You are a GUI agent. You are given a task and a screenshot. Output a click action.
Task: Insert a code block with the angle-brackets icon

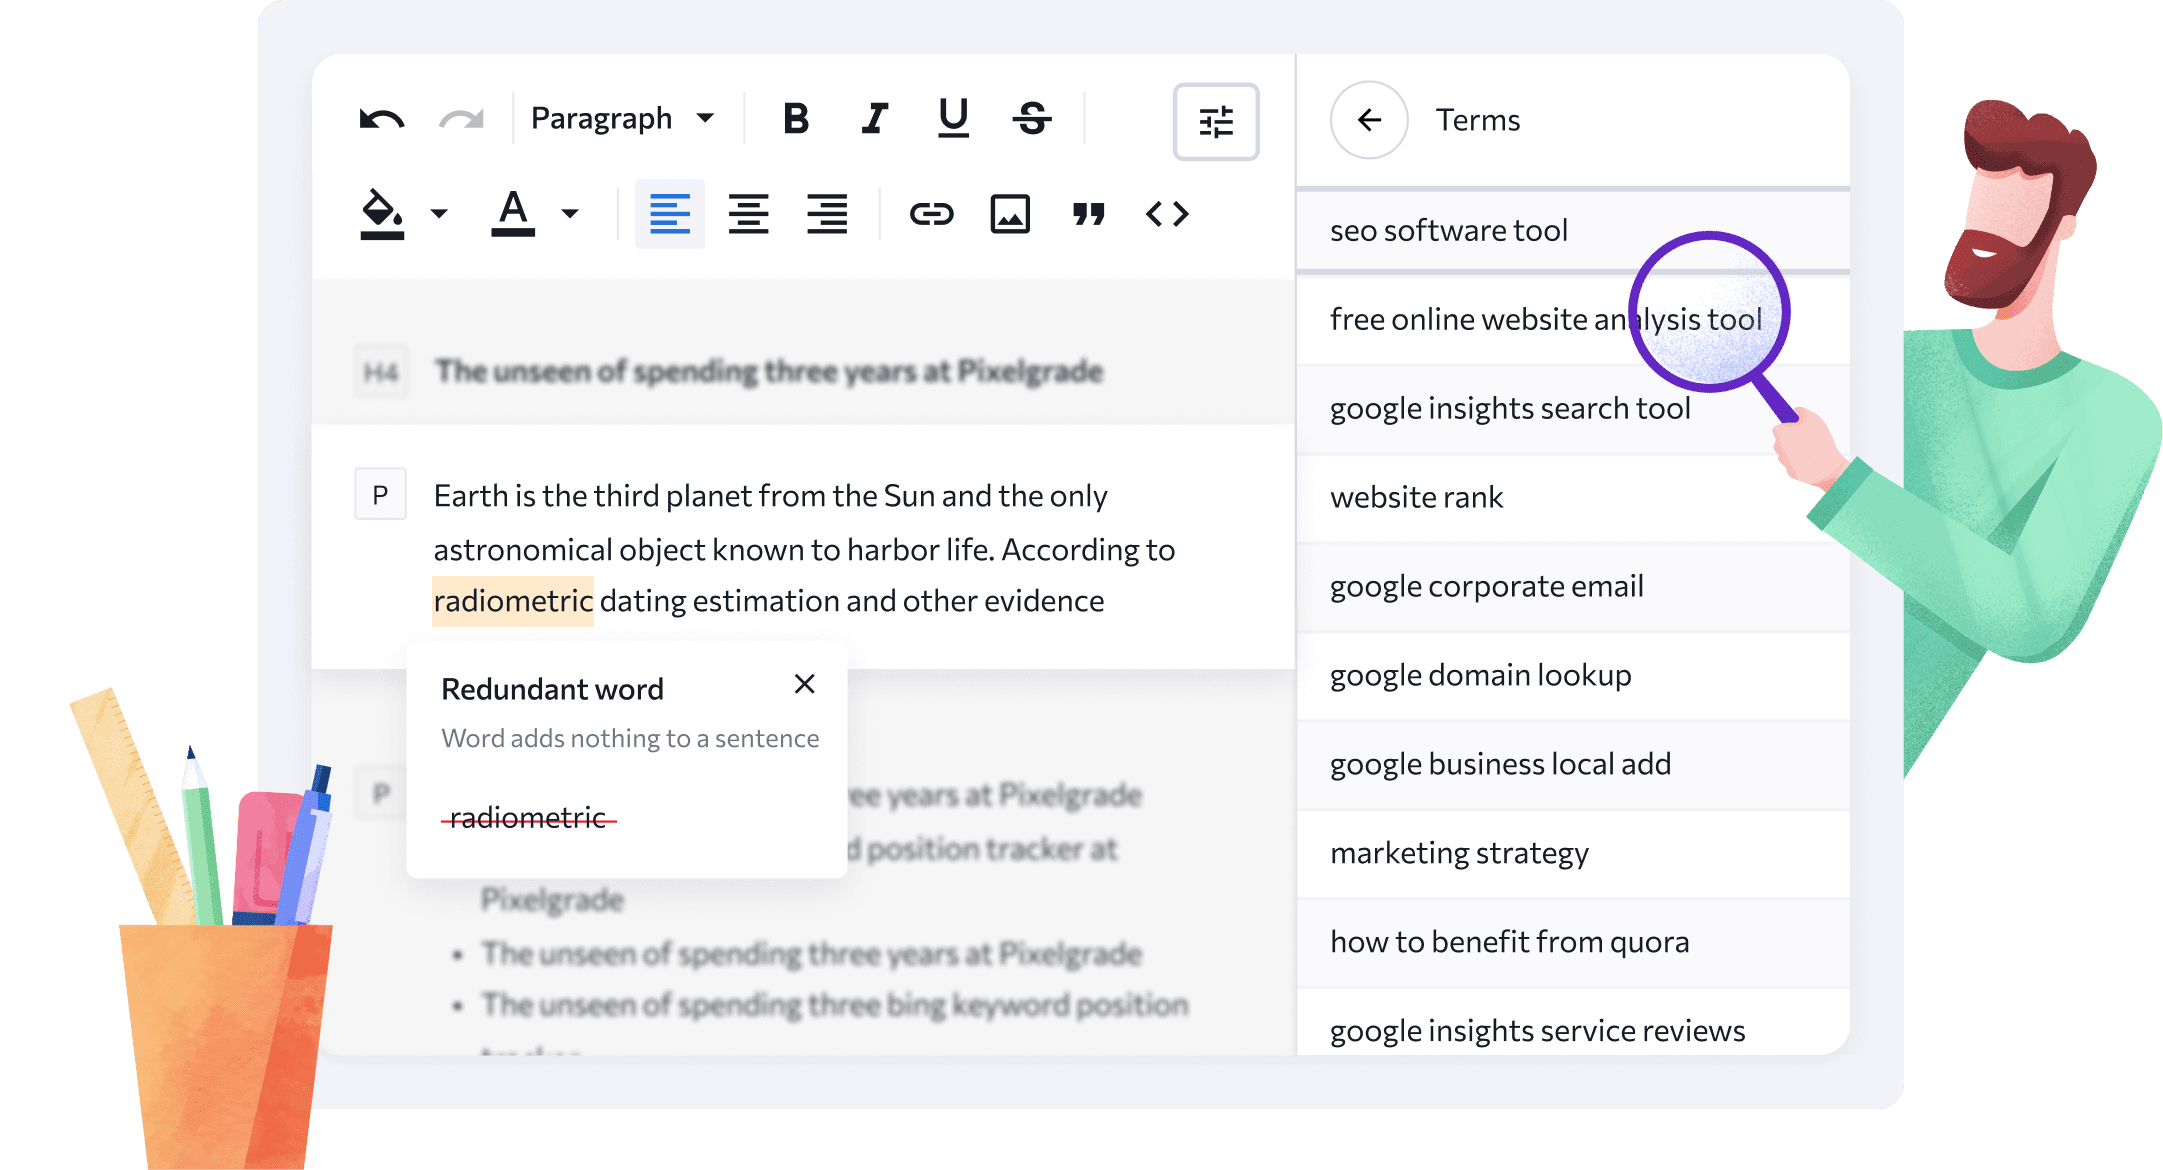(x=1167, y=214)
